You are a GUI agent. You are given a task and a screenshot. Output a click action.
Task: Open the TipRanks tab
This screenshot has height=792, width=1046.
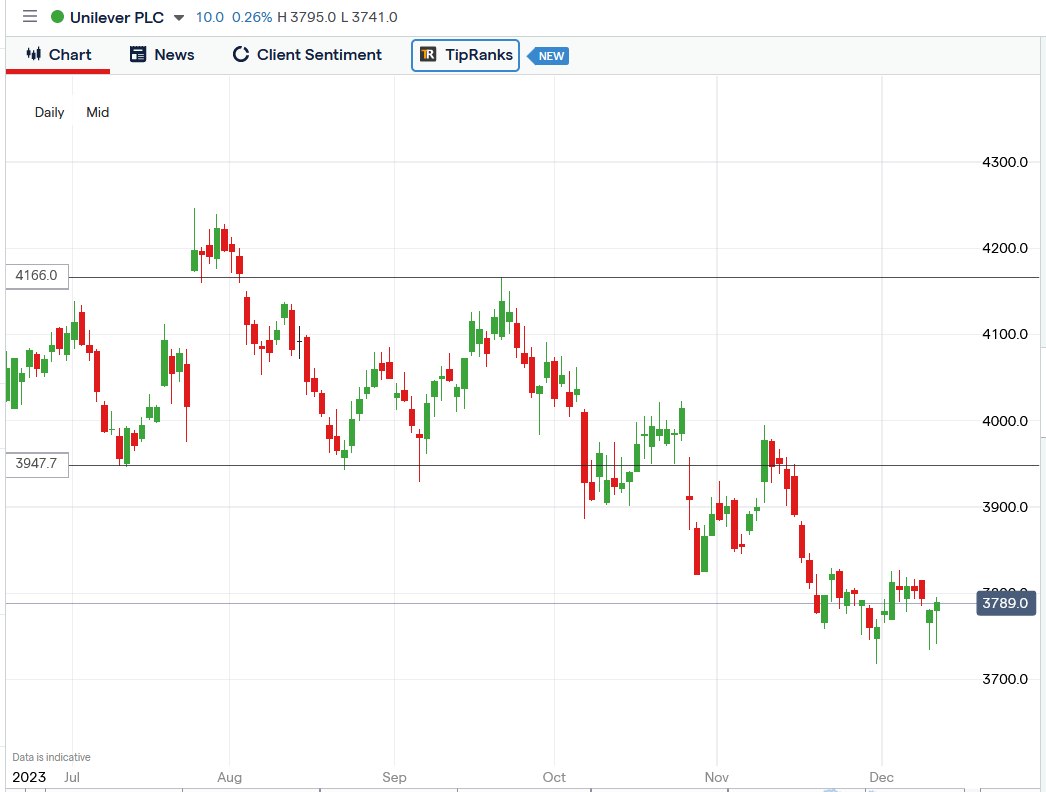tap(466, 55)
